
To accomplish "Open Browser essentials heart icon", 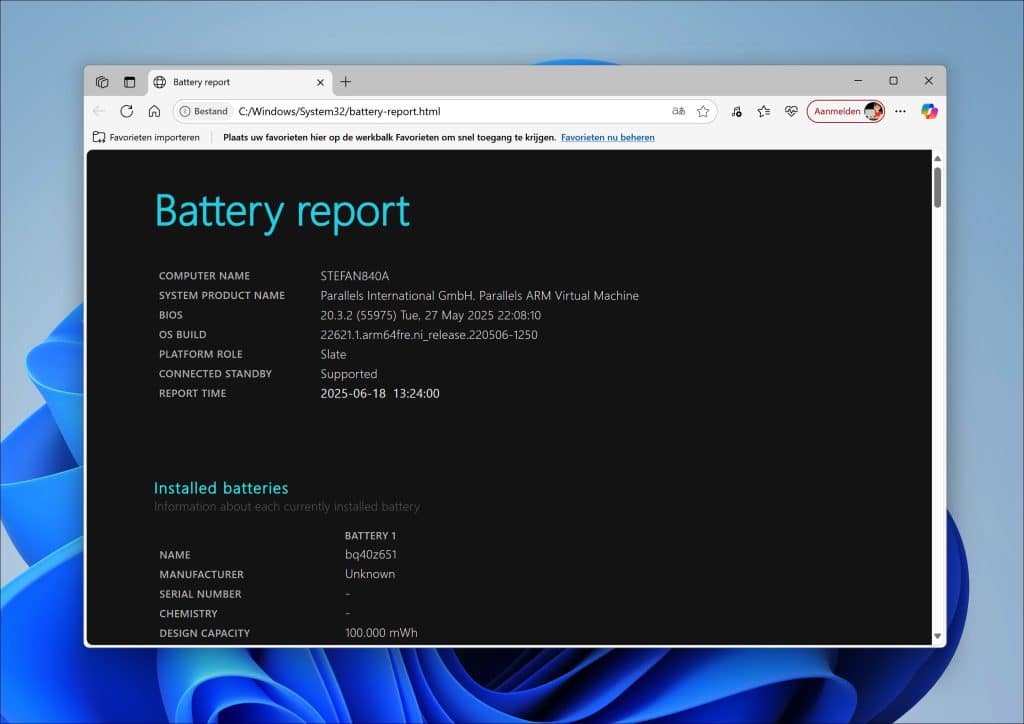I will click(x=791, y=112).
